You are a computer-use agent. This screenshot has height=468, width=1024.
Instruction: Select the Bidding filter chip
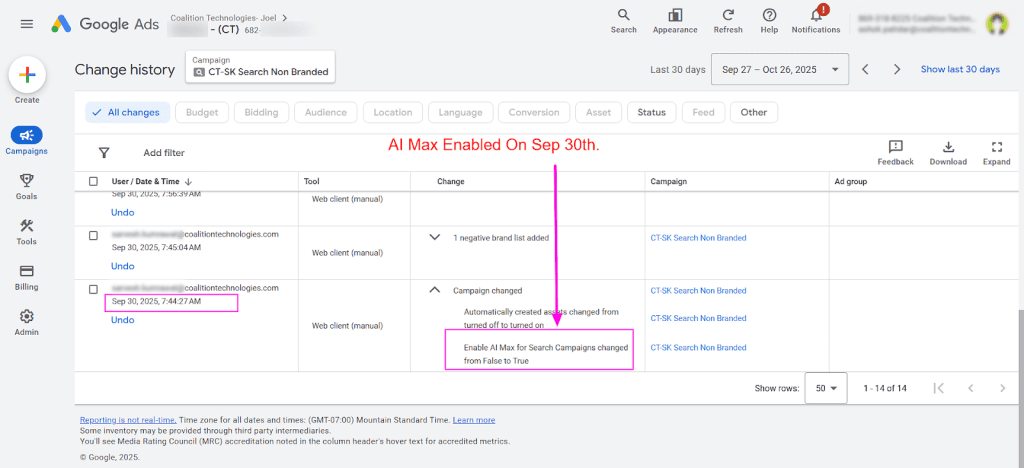coord(261,112)
